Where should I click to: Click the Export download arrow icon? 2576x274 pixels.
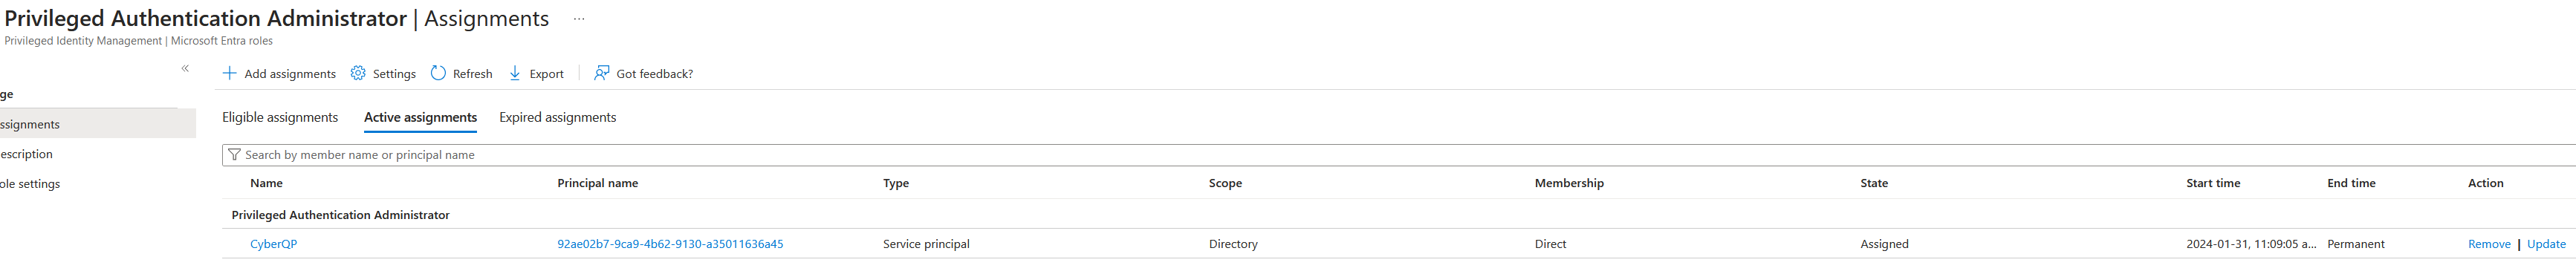point(515,73)
